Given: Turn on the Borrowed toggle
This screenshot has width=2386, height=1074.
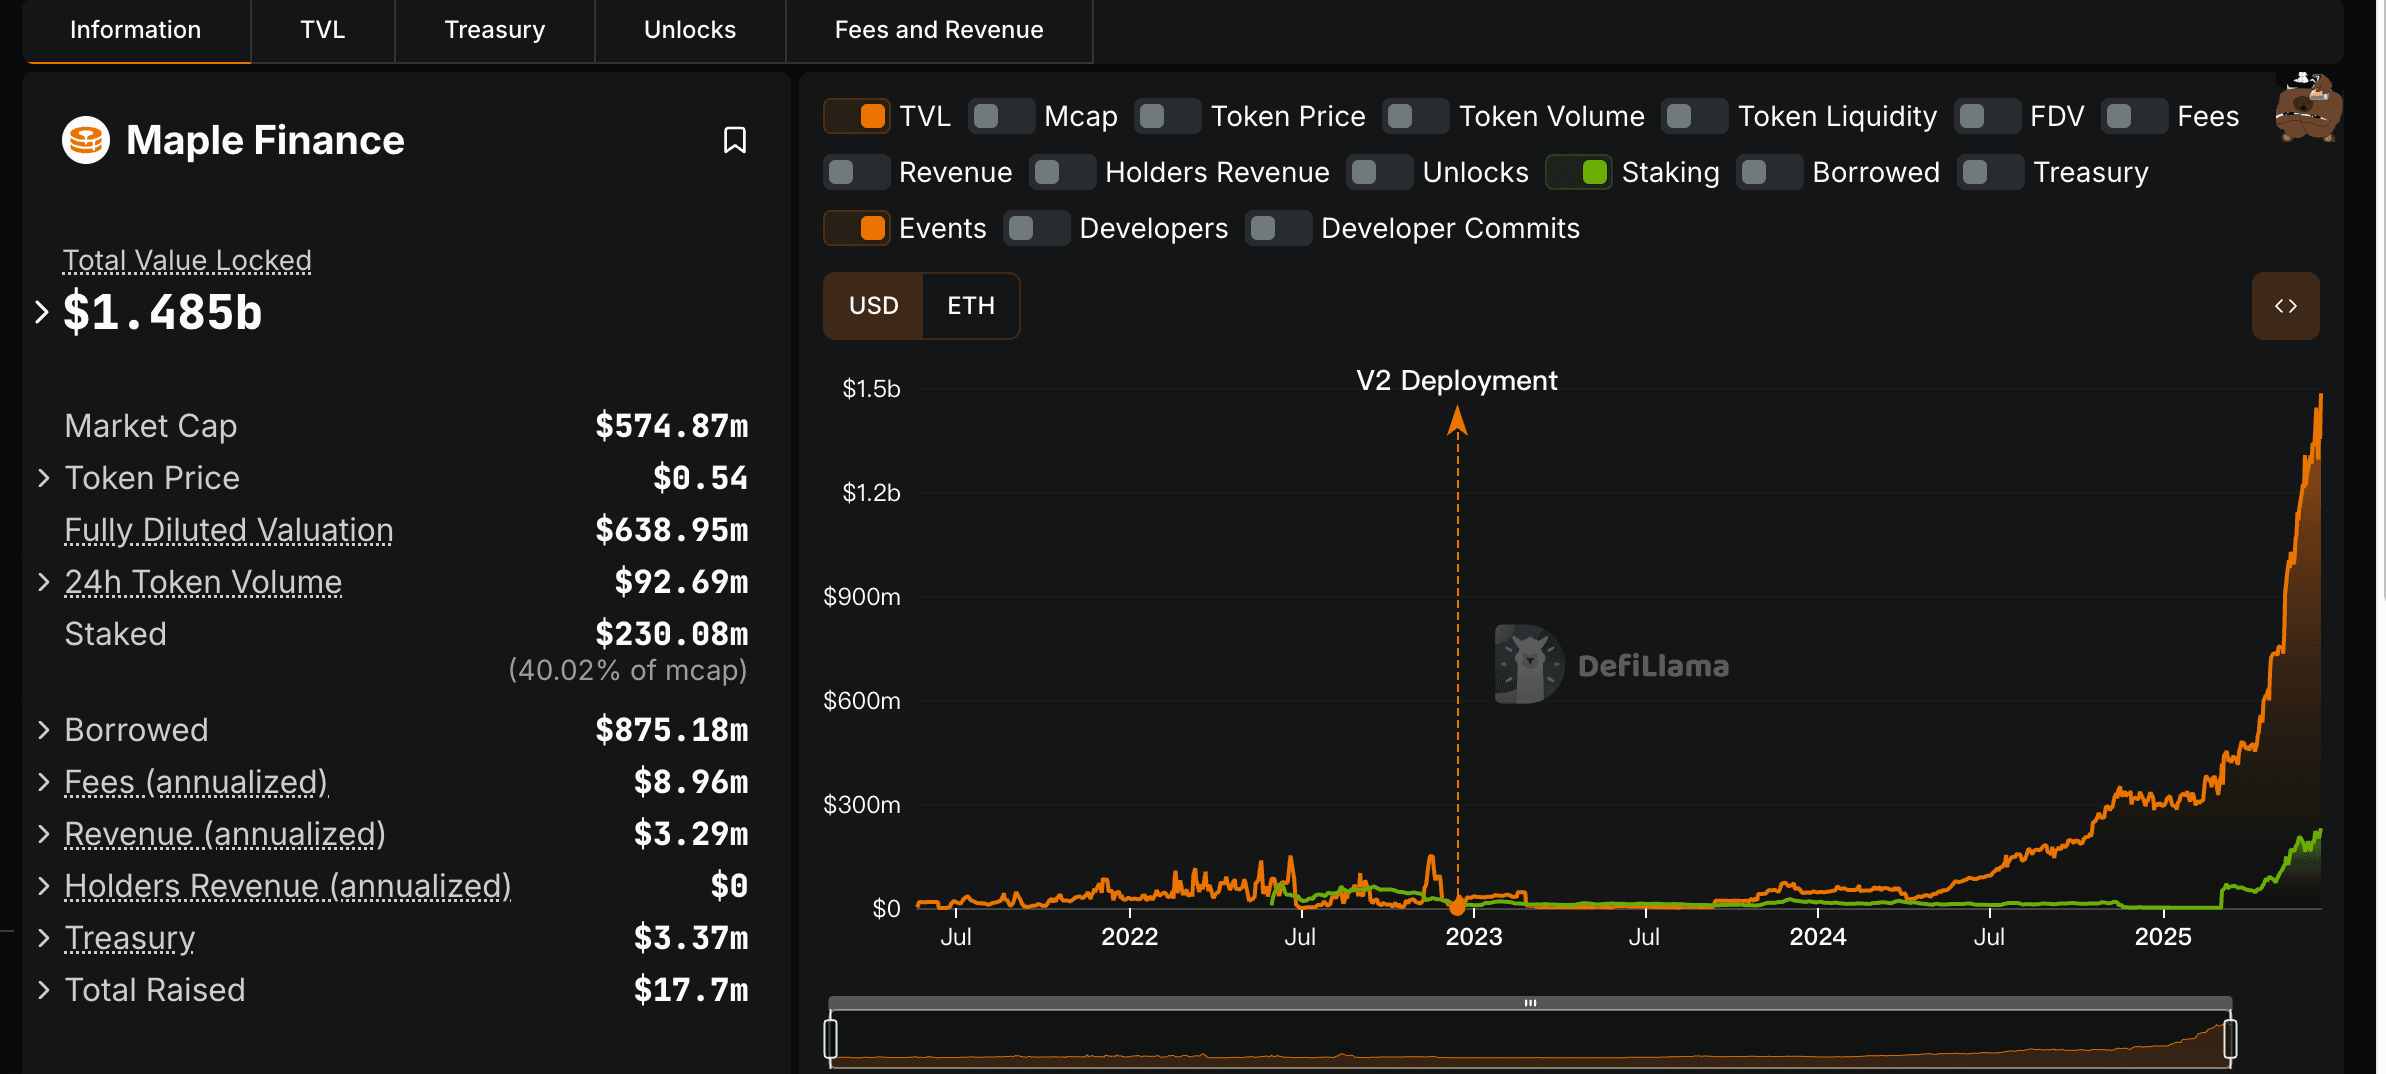Looking at the screenshot, I should 1770,172.
